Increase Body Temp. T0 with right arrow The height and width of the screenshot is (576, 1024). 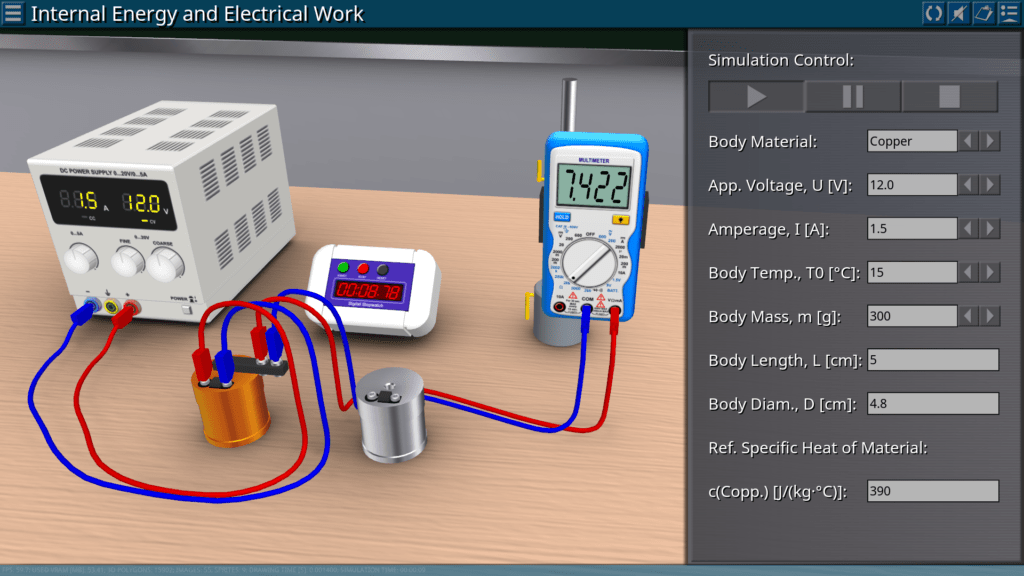[x=990, y=272]
